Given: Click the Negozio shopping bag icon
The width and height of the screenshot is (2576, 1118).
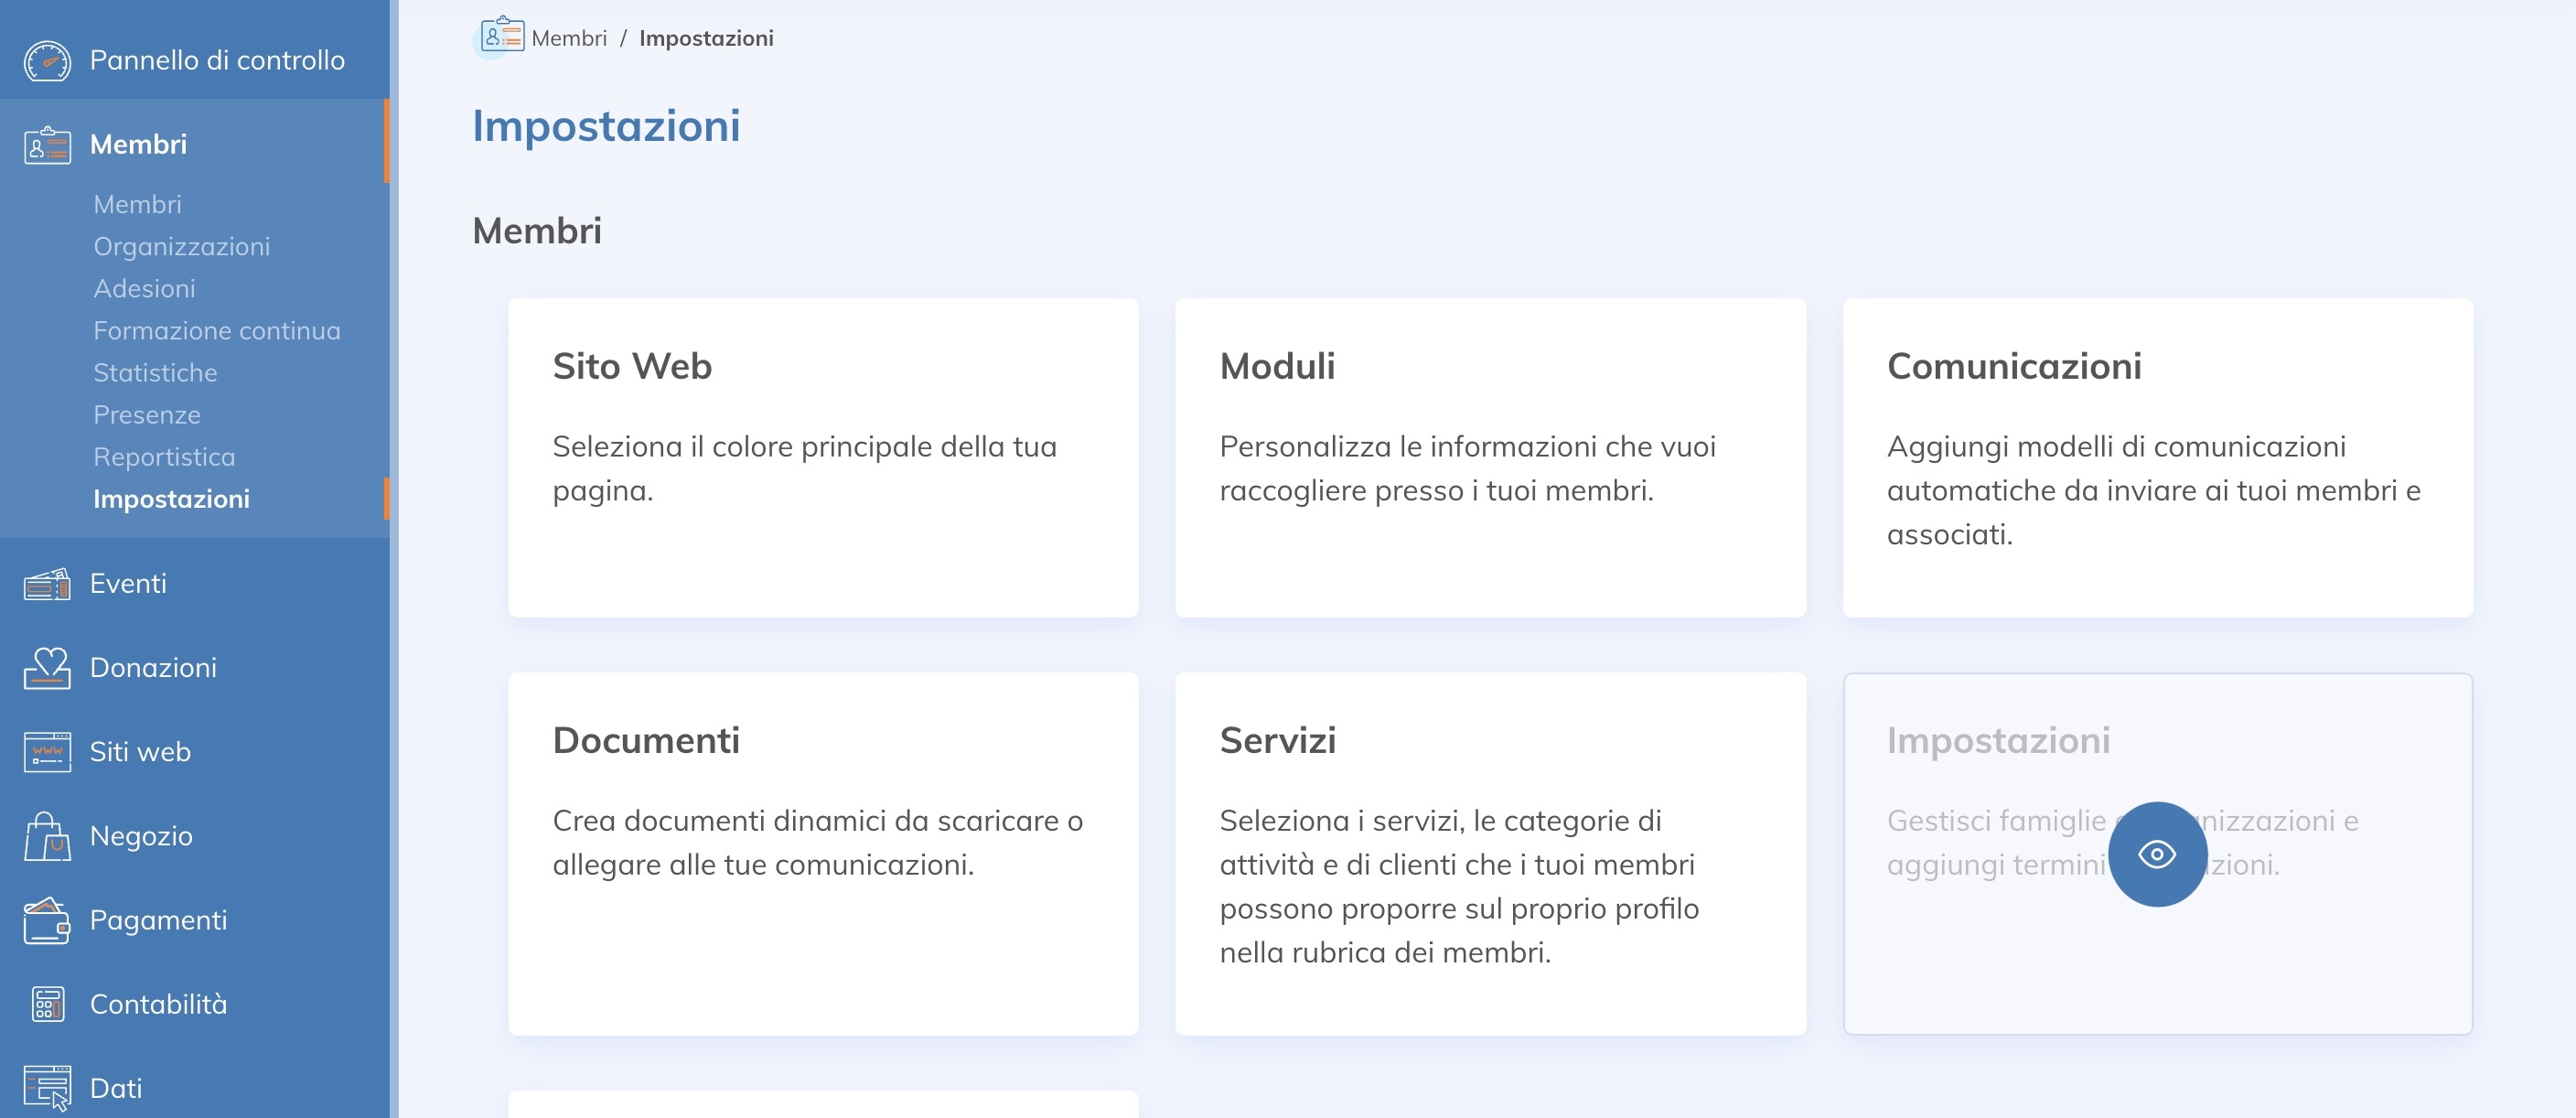Looking at the screenshot, I should (x=47, y=836).
